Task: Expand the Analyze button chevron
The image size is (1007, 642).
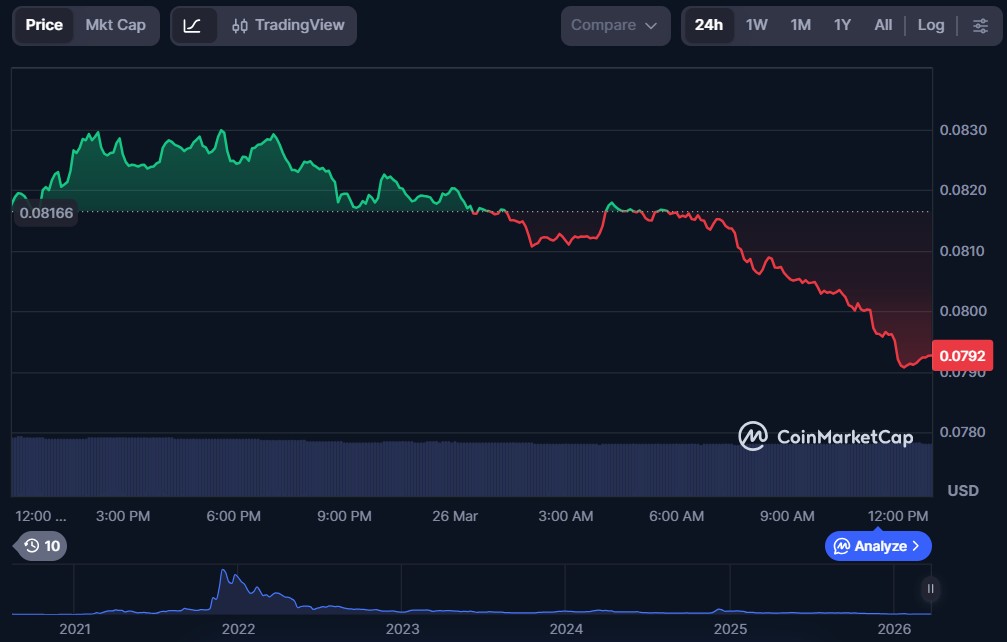Action: tap(915, 546)
